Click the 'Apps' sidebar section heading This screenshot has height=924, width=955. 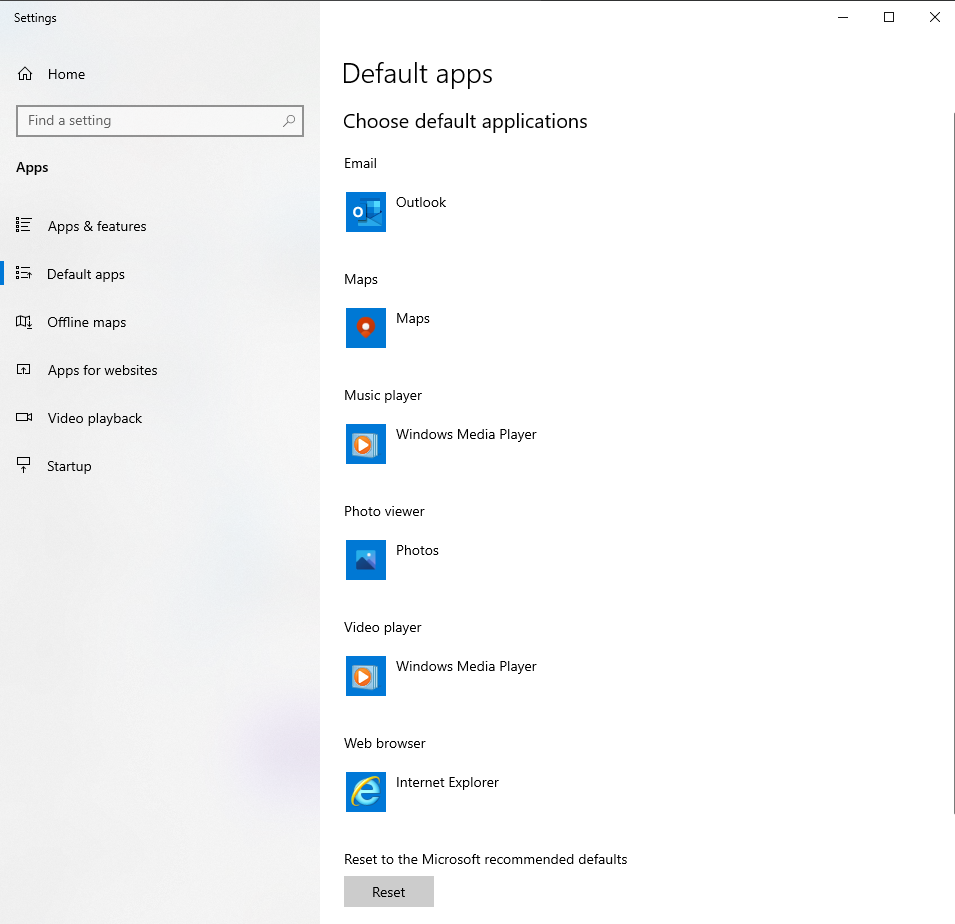pos(32,168)
